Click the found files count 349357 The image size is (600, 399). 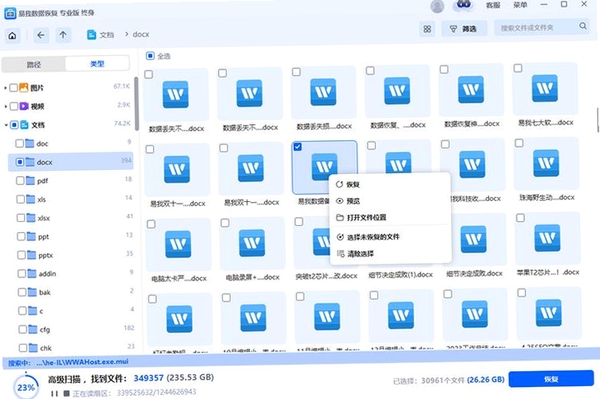(148, 378)
